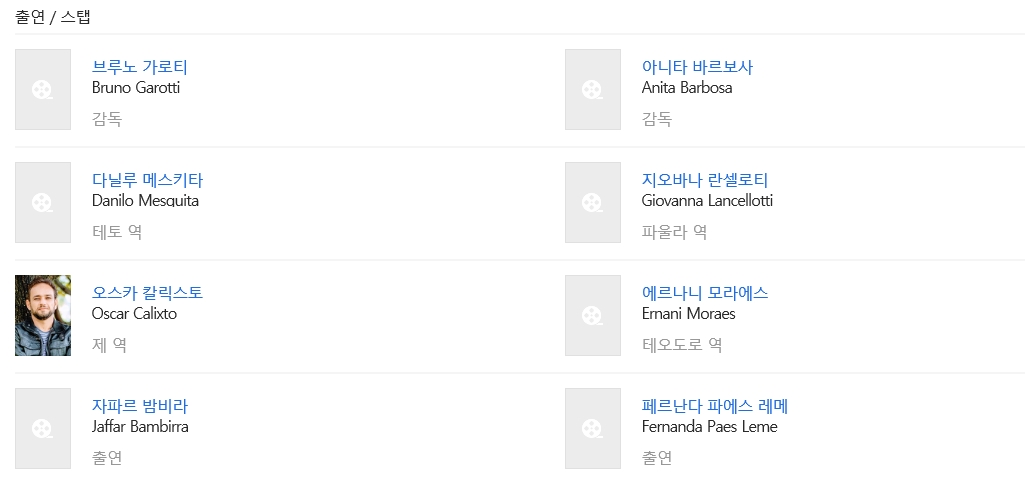Click the 오스카 칼릭스토 name link
Viewport: 1025px width, 486px height.
tap(147, 293)
